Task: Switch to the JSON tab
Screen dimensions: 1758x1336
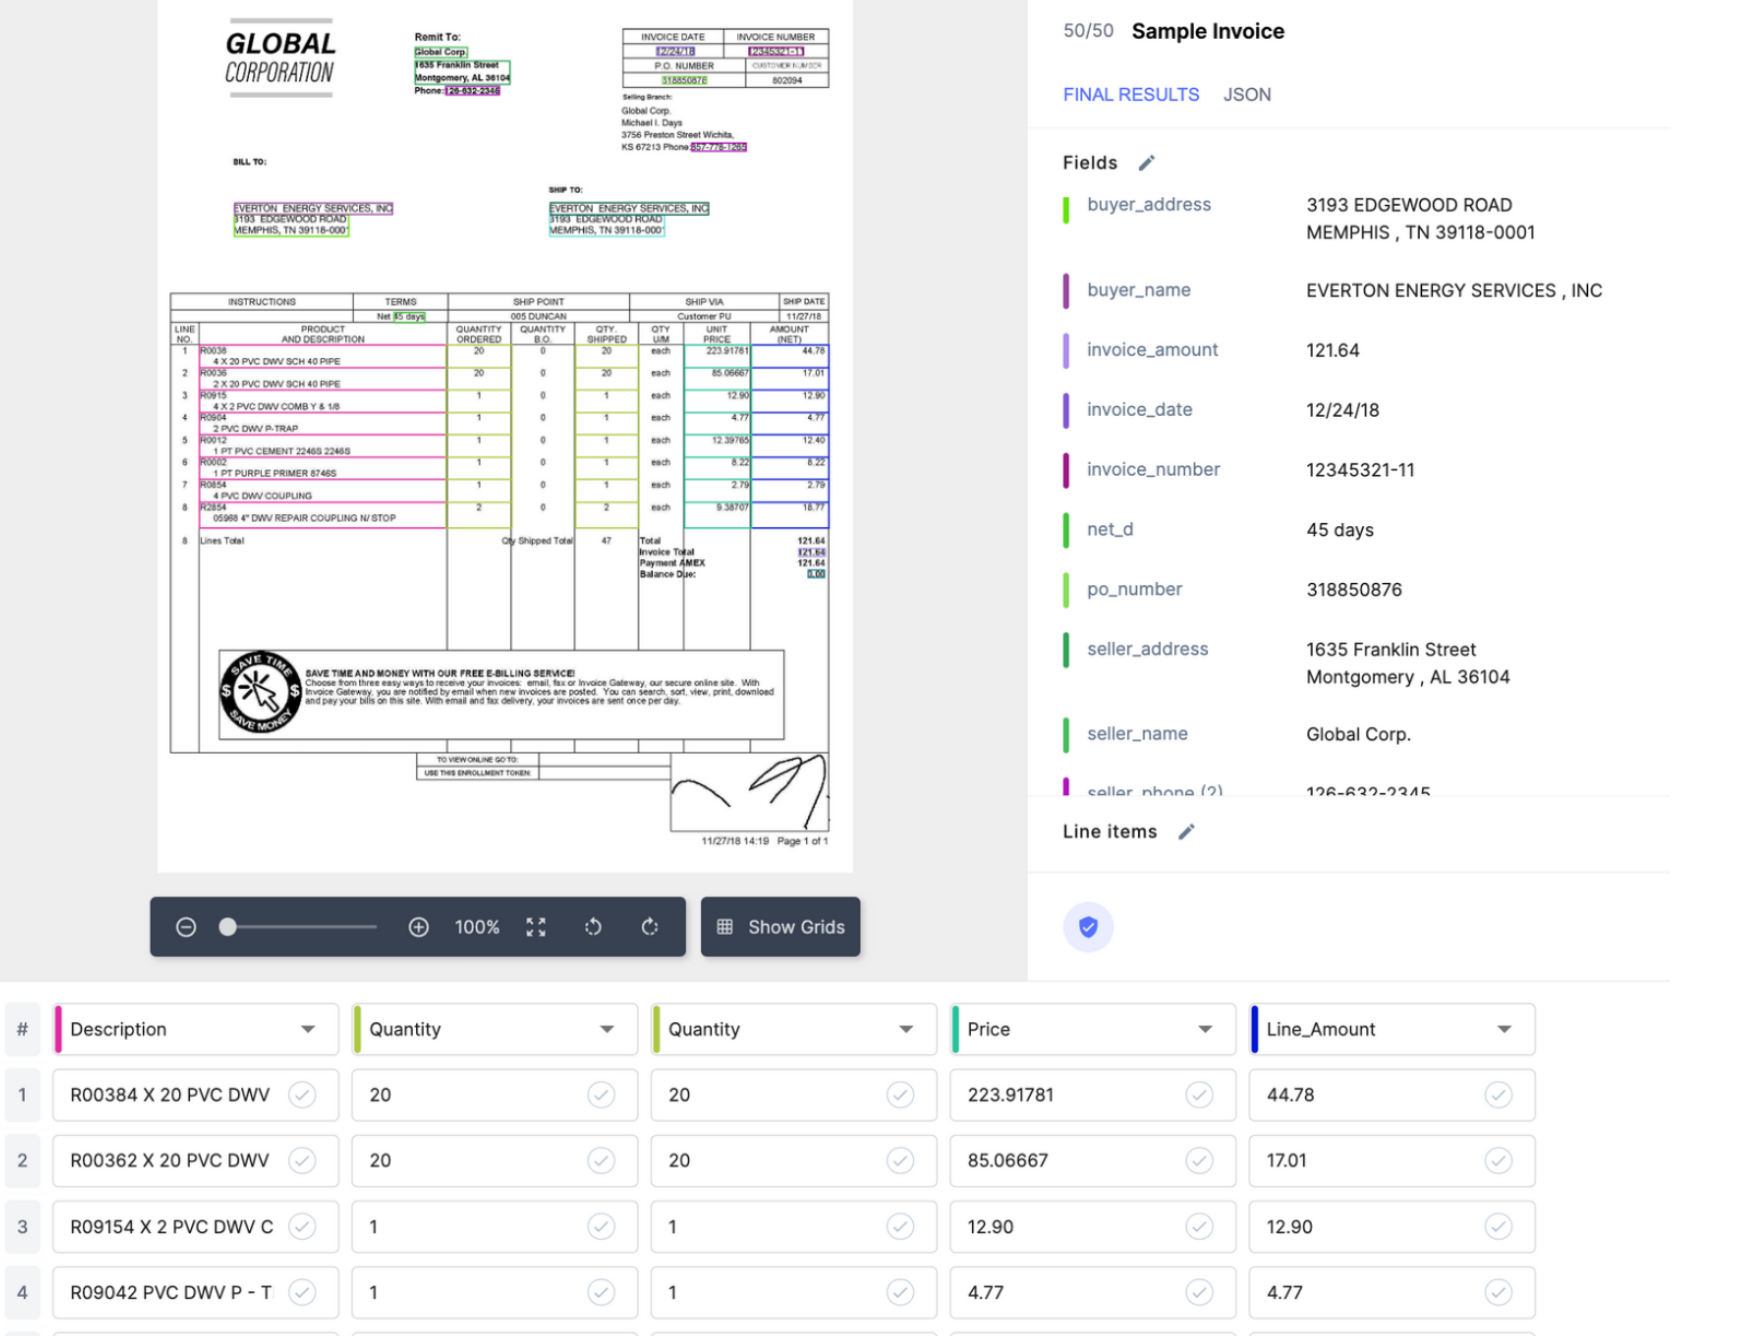Action: point(1247,95)
